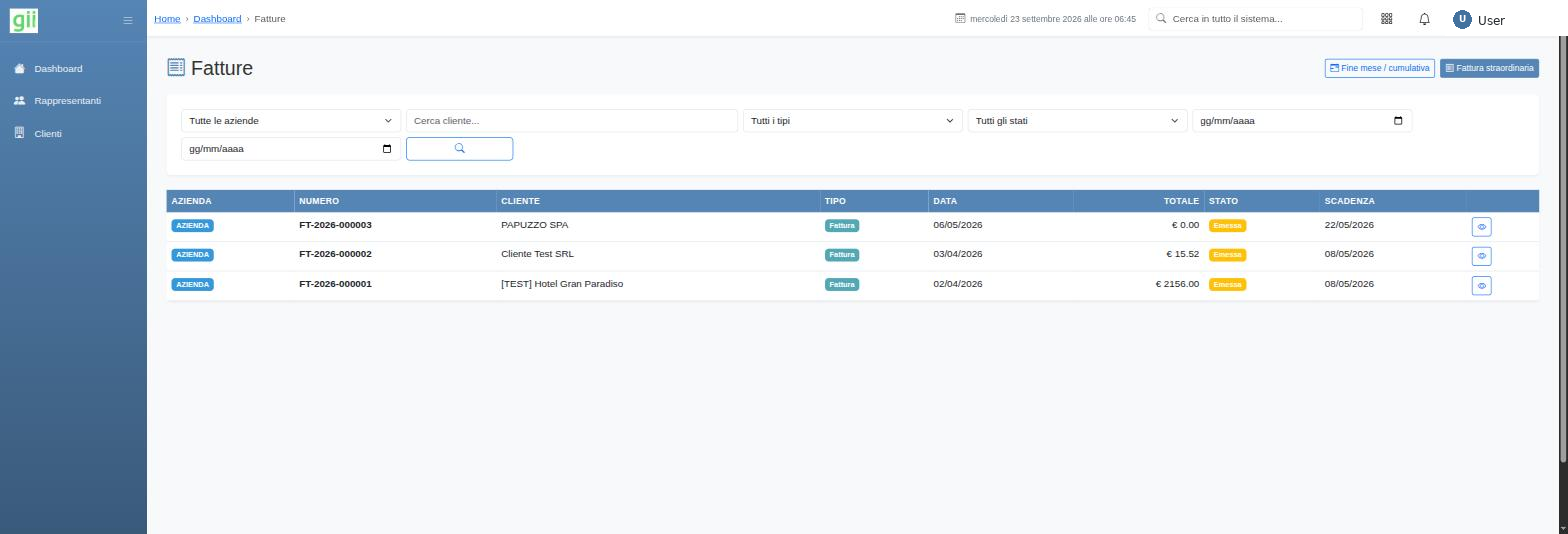The width and height of the screenshot is (1568, 534).
Task: Click invoice number FT-2026-000001
Action: (x=335, y=284)
